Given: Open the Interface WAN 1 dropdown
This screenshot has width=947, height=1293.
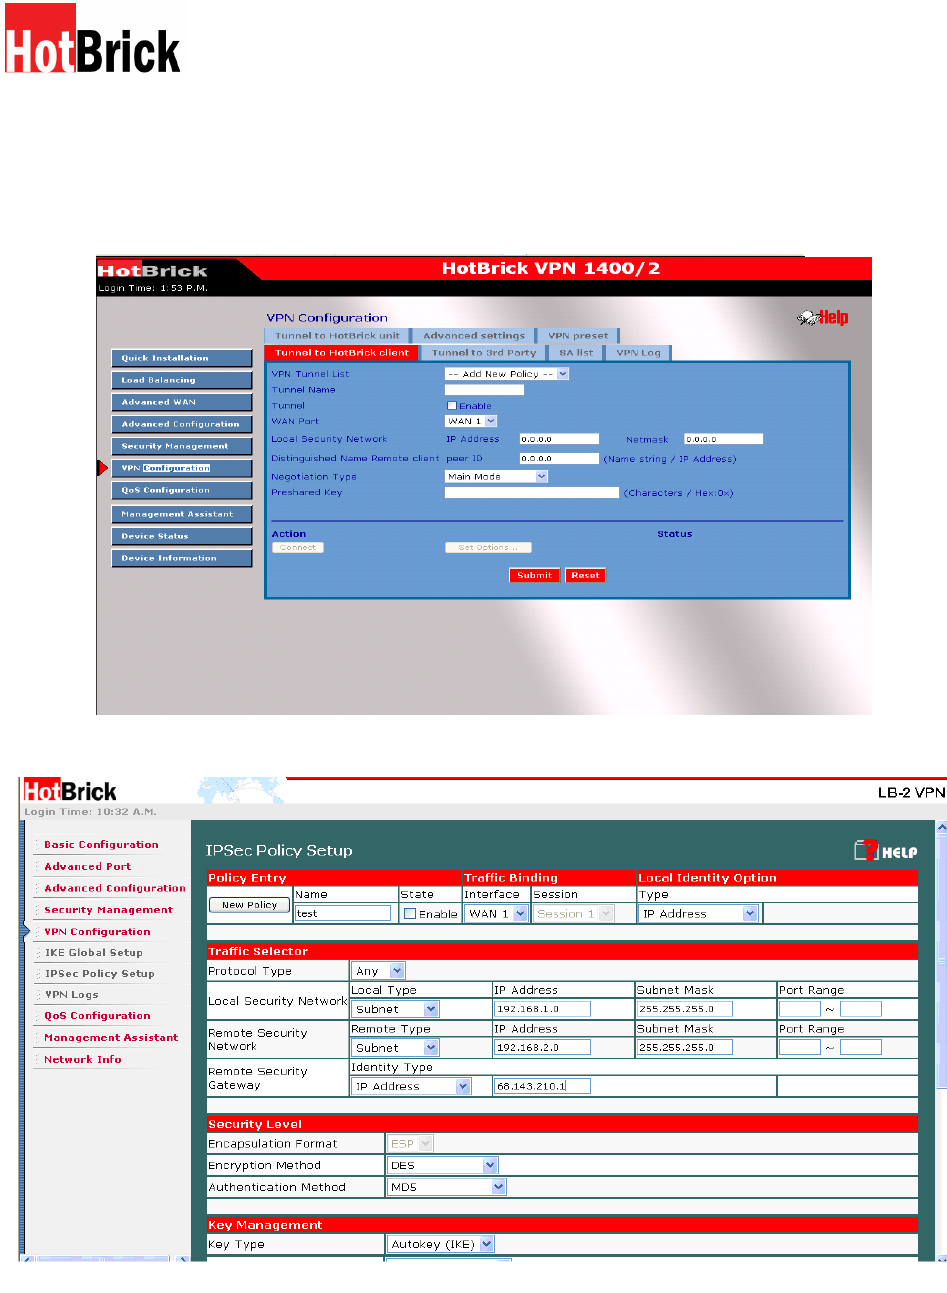Looking at the screenshot, I should pos(497,914).
